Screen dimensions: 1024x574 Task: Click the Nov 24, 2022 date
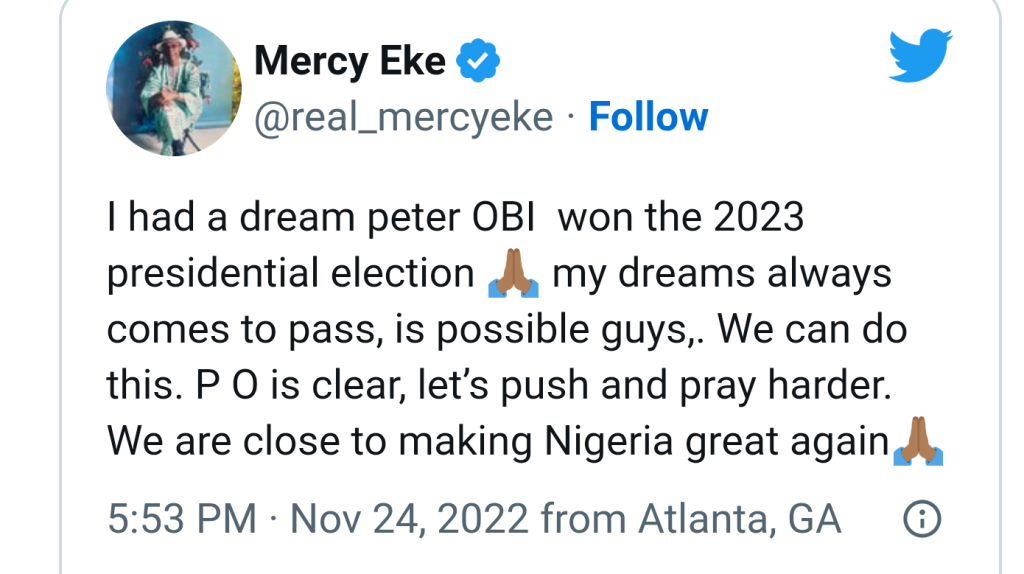pyautogui.click(x=409, y=520)
